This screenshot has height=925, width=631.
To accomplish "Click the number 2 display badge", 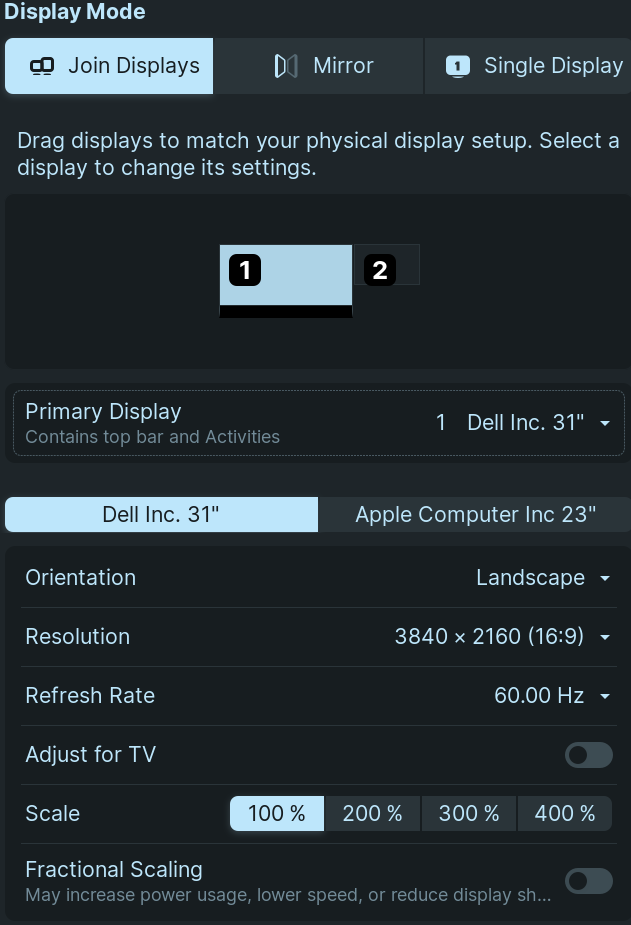I will (379, 269).
